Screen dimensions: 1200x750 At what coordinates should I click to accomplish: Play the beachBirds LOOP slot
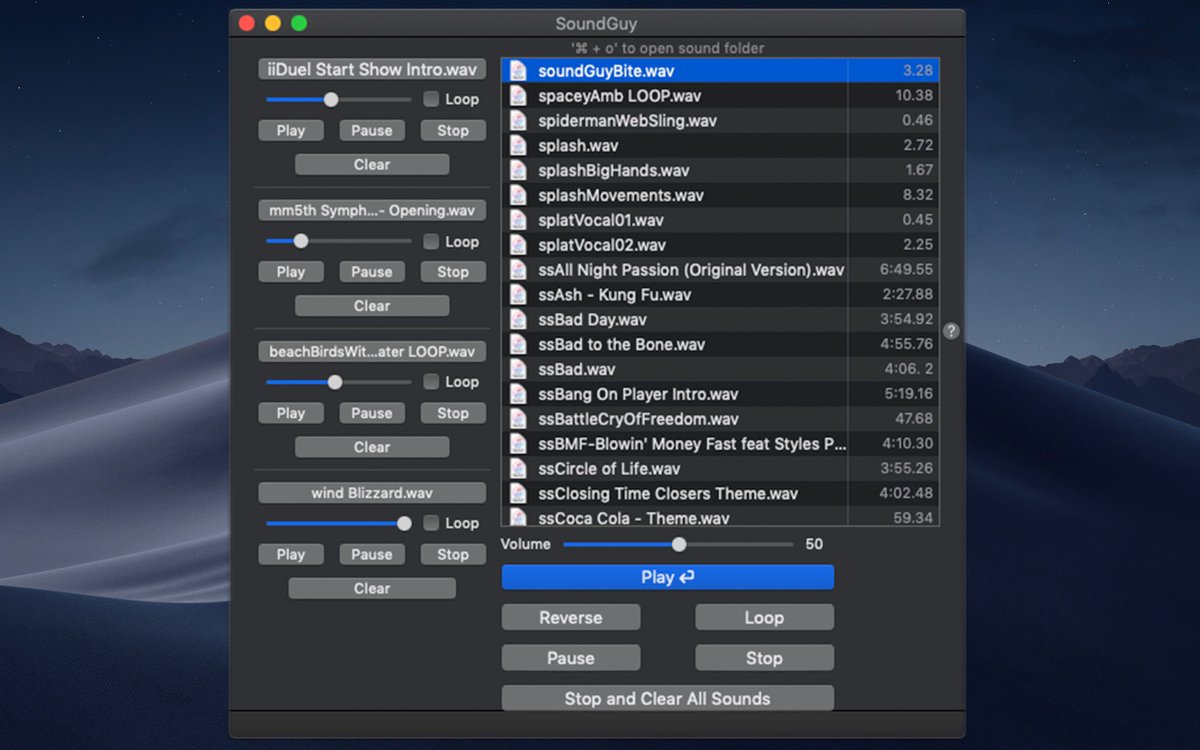[291, 413]
